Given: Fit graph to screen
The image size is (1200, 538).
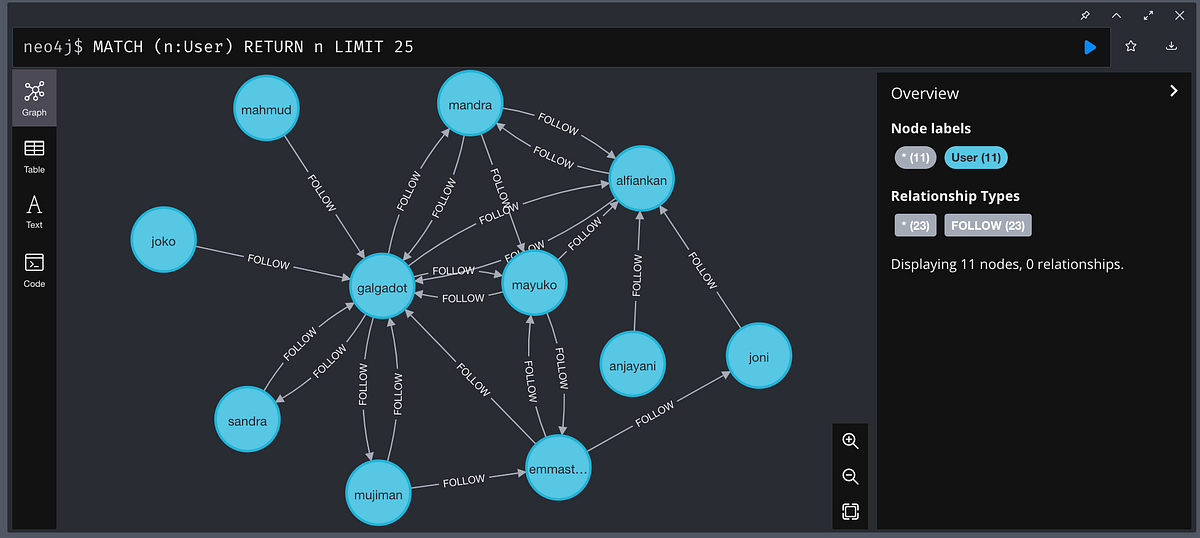Looking at the screenshot, I should tap(850, 511).
